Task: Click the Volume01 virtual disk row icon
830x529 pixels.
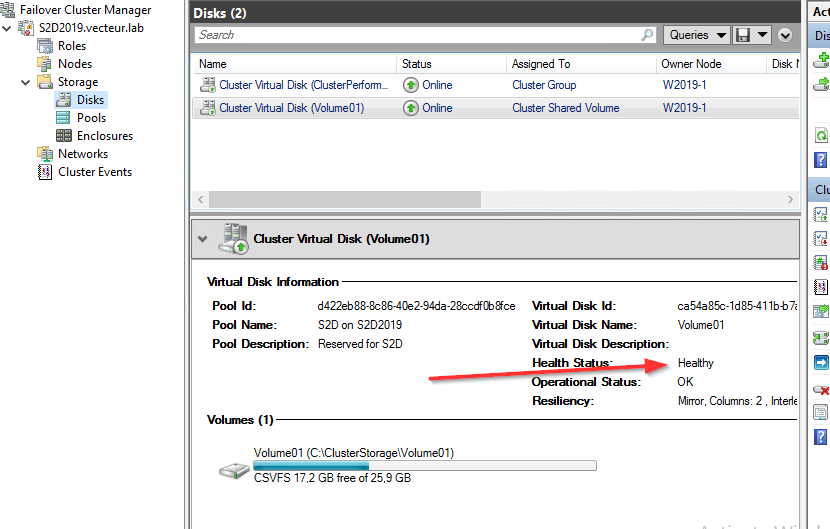Action: coord(208,108)
